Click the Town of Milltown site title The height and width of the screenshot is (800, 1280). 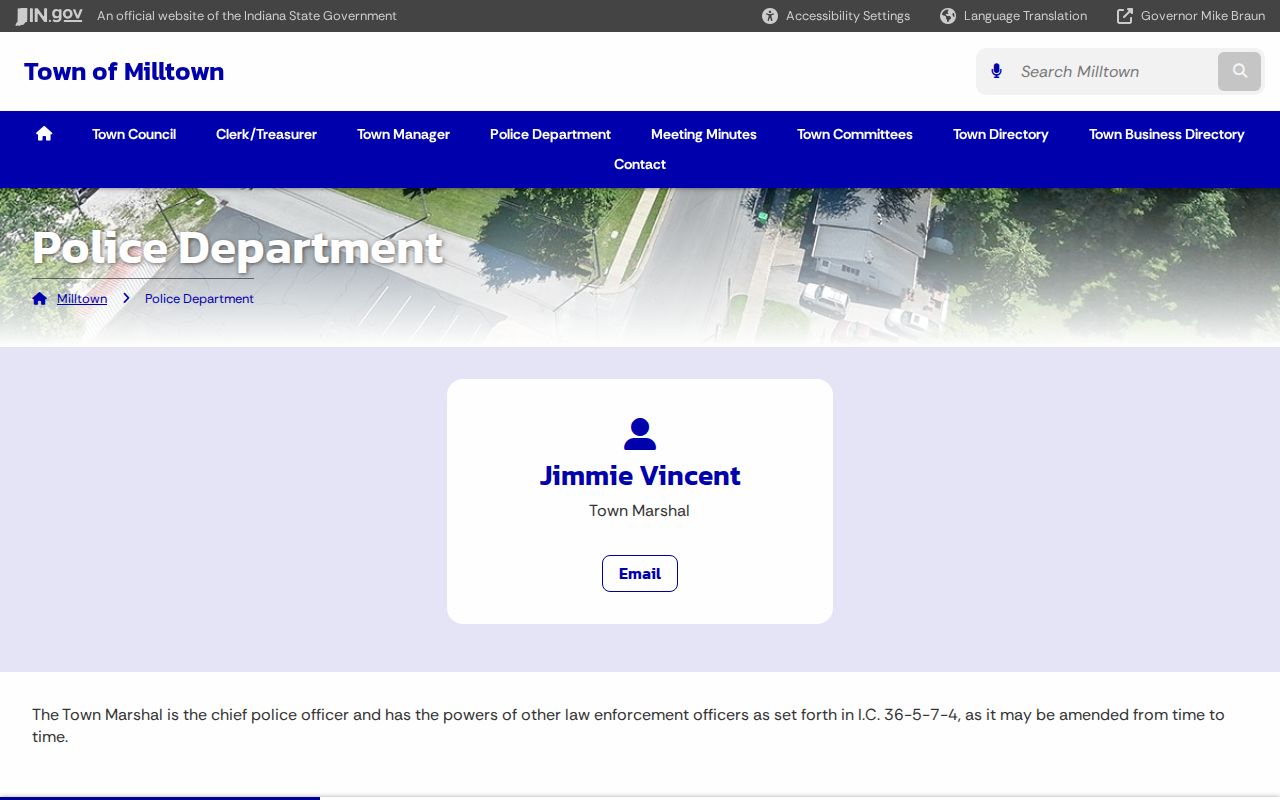[x=124, y=72]
